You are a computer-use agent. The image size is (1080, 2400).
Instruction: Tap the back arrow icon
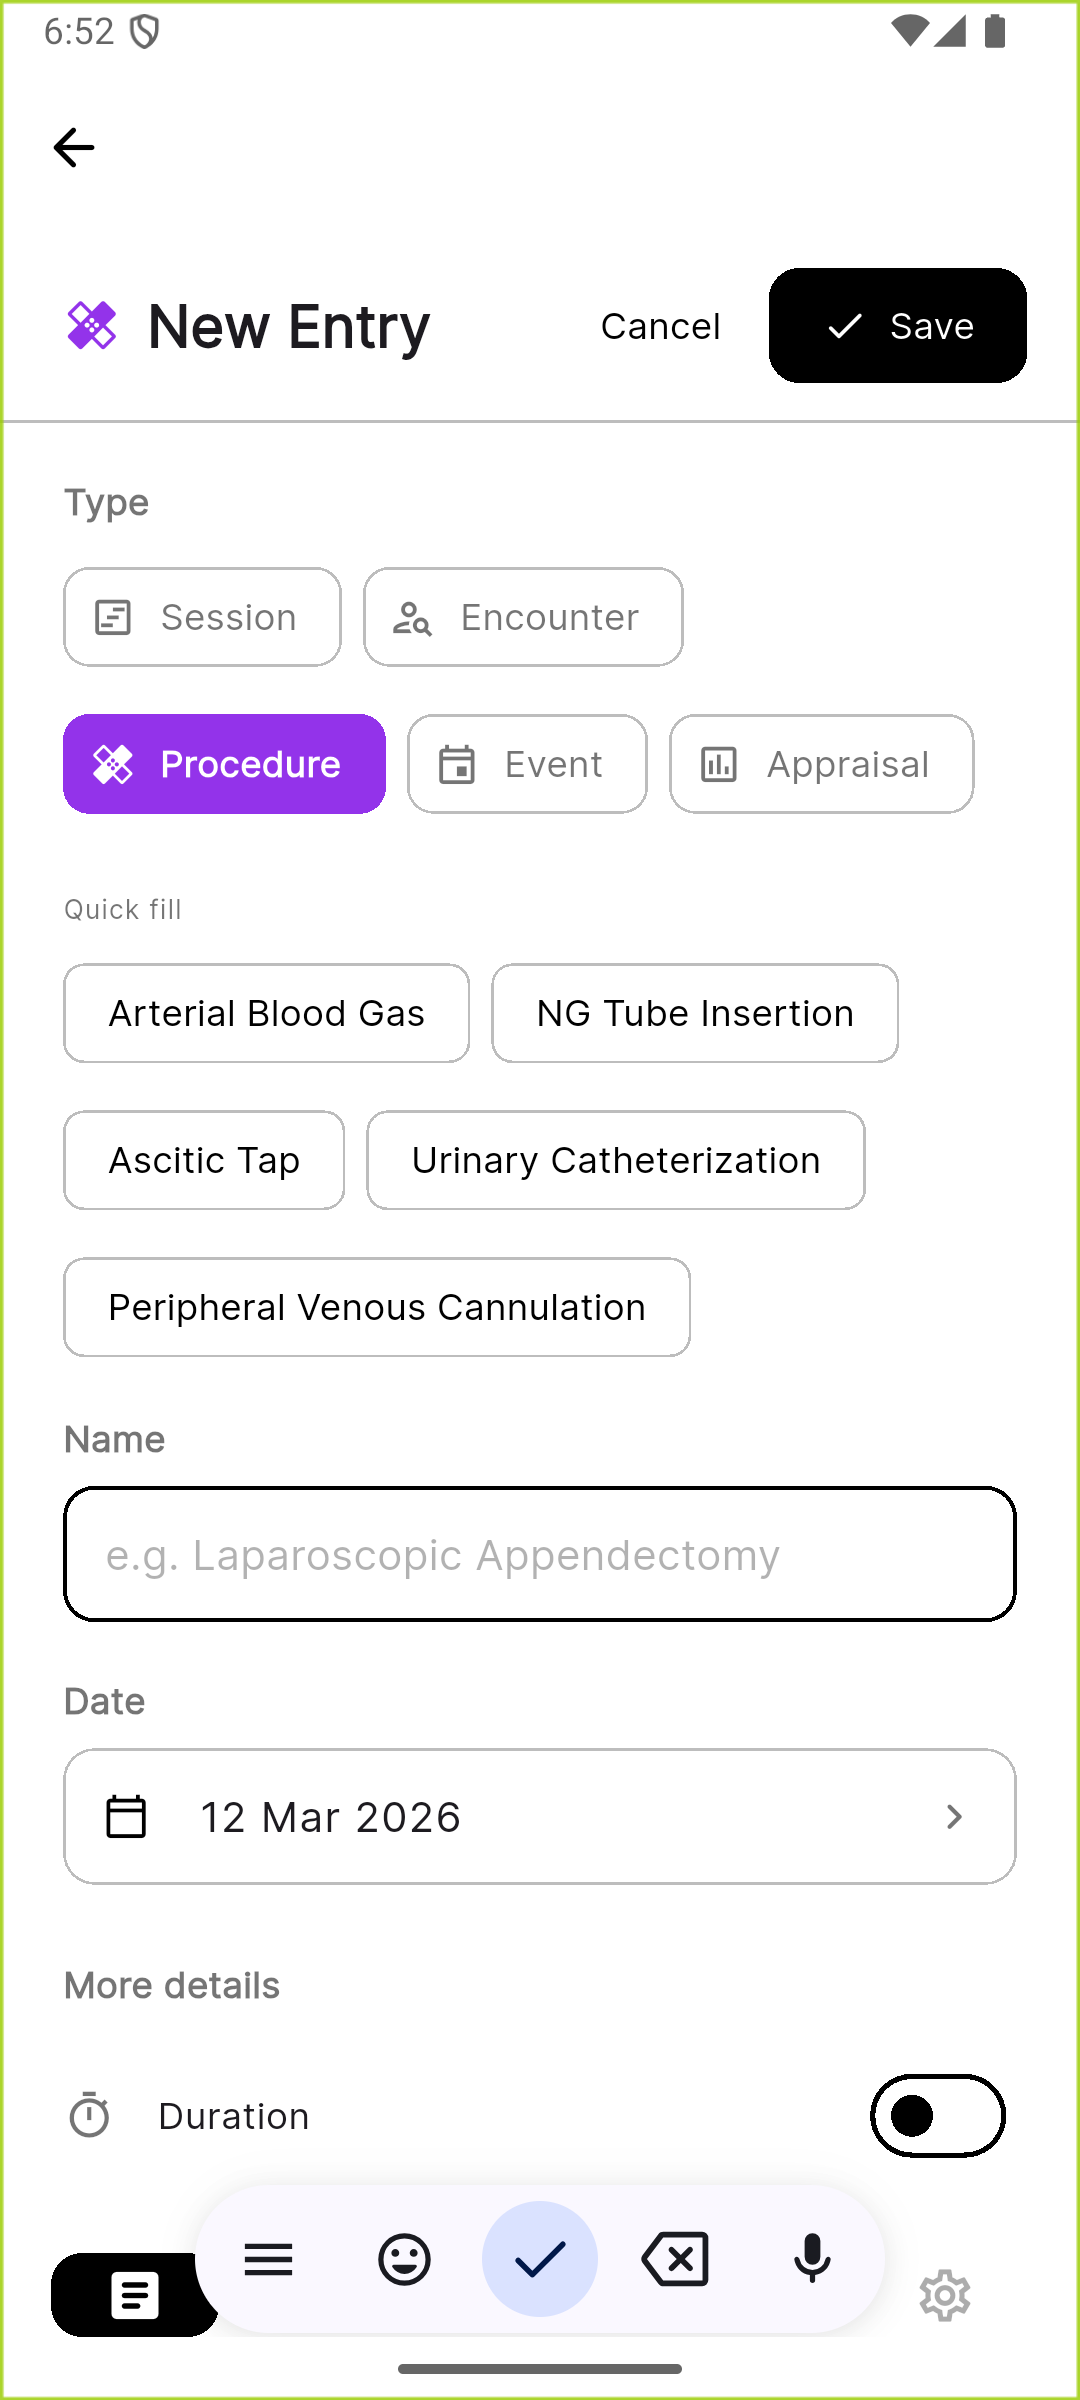pos(74,148)
